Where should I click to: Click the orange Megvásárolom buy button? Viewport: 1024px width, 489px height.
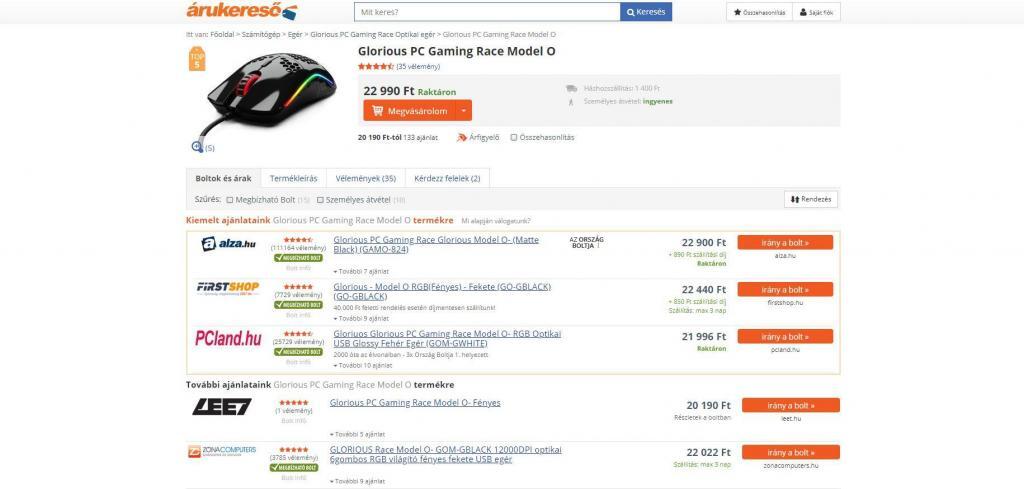click(x=409, y=111)
